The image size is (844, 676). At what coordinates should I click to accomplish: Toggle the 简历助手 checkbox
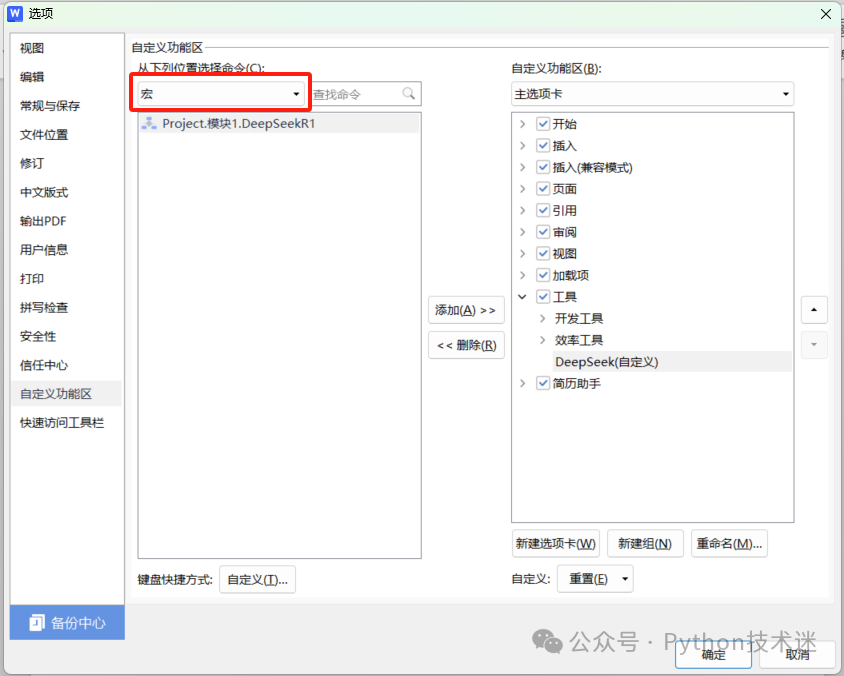pos(543,383)
